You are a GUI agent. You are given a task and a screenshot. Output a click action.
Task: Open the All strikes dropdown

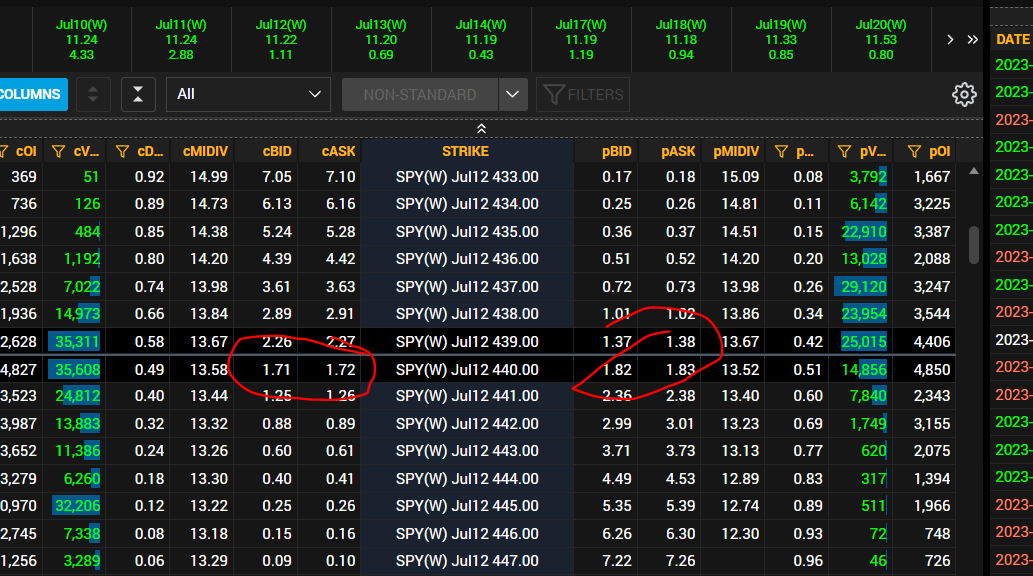[x=248, y=94]
